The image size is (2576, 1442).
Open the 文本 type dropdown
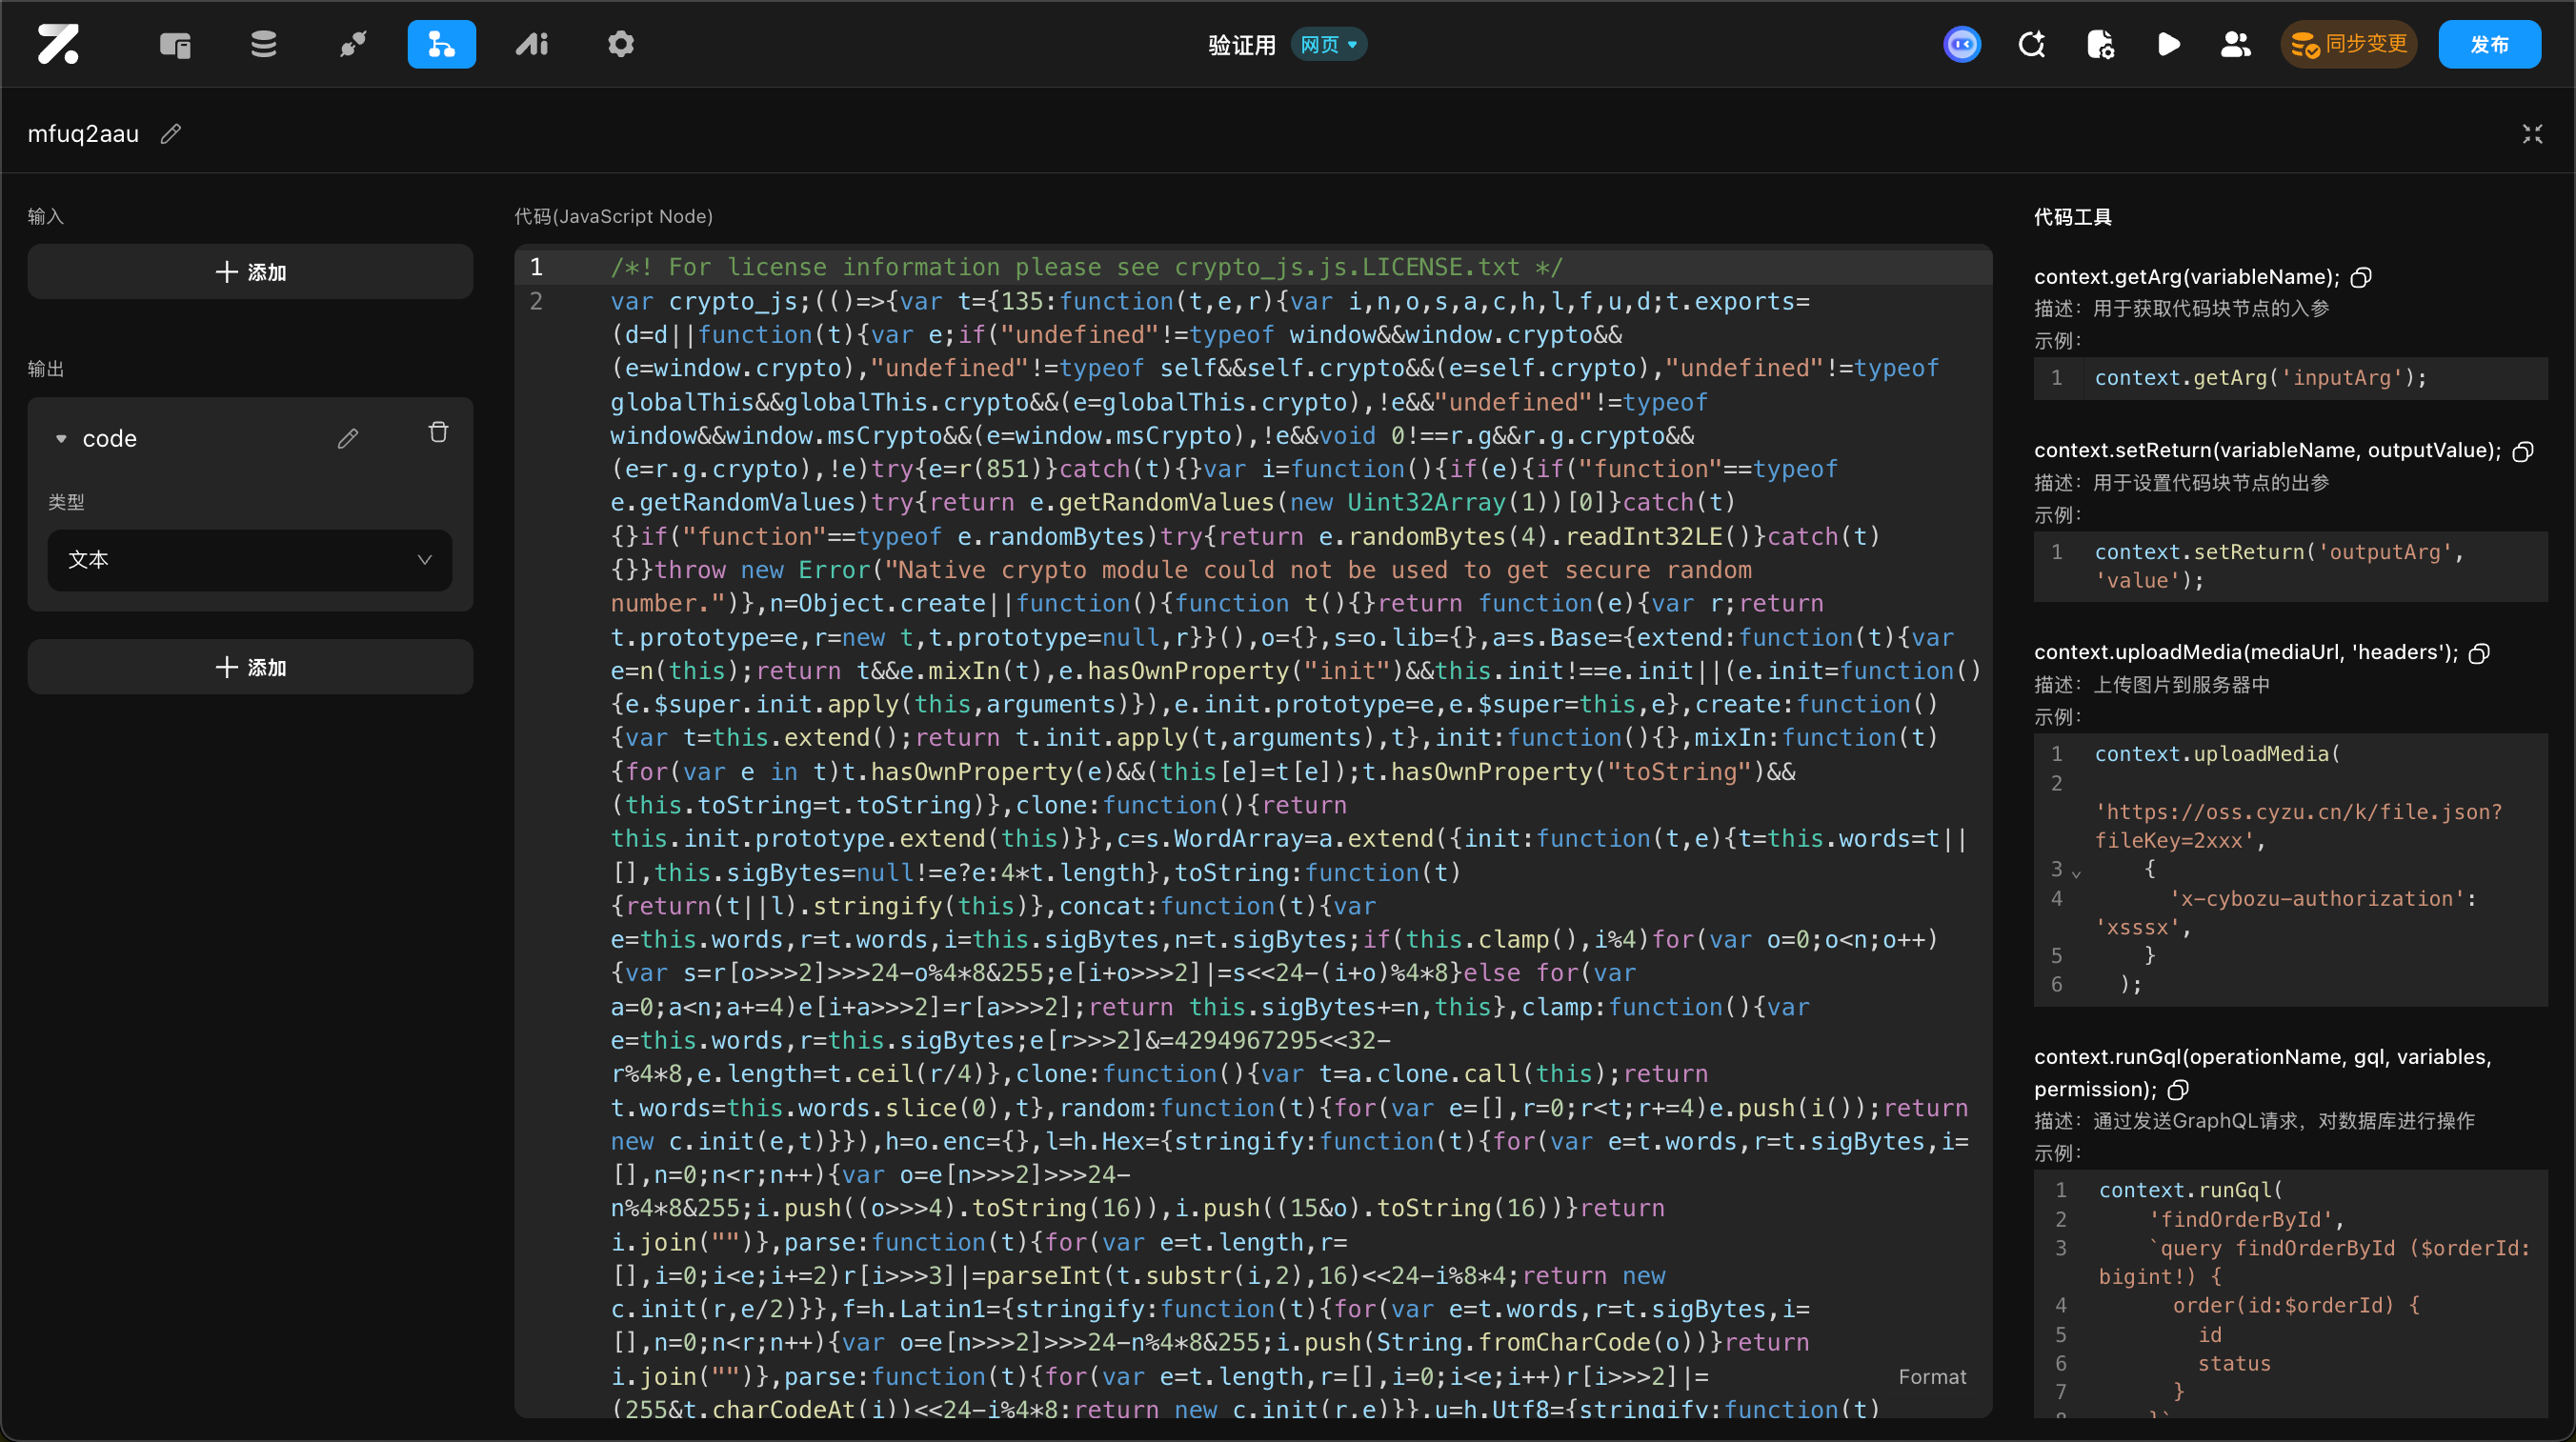coord(250,559)
